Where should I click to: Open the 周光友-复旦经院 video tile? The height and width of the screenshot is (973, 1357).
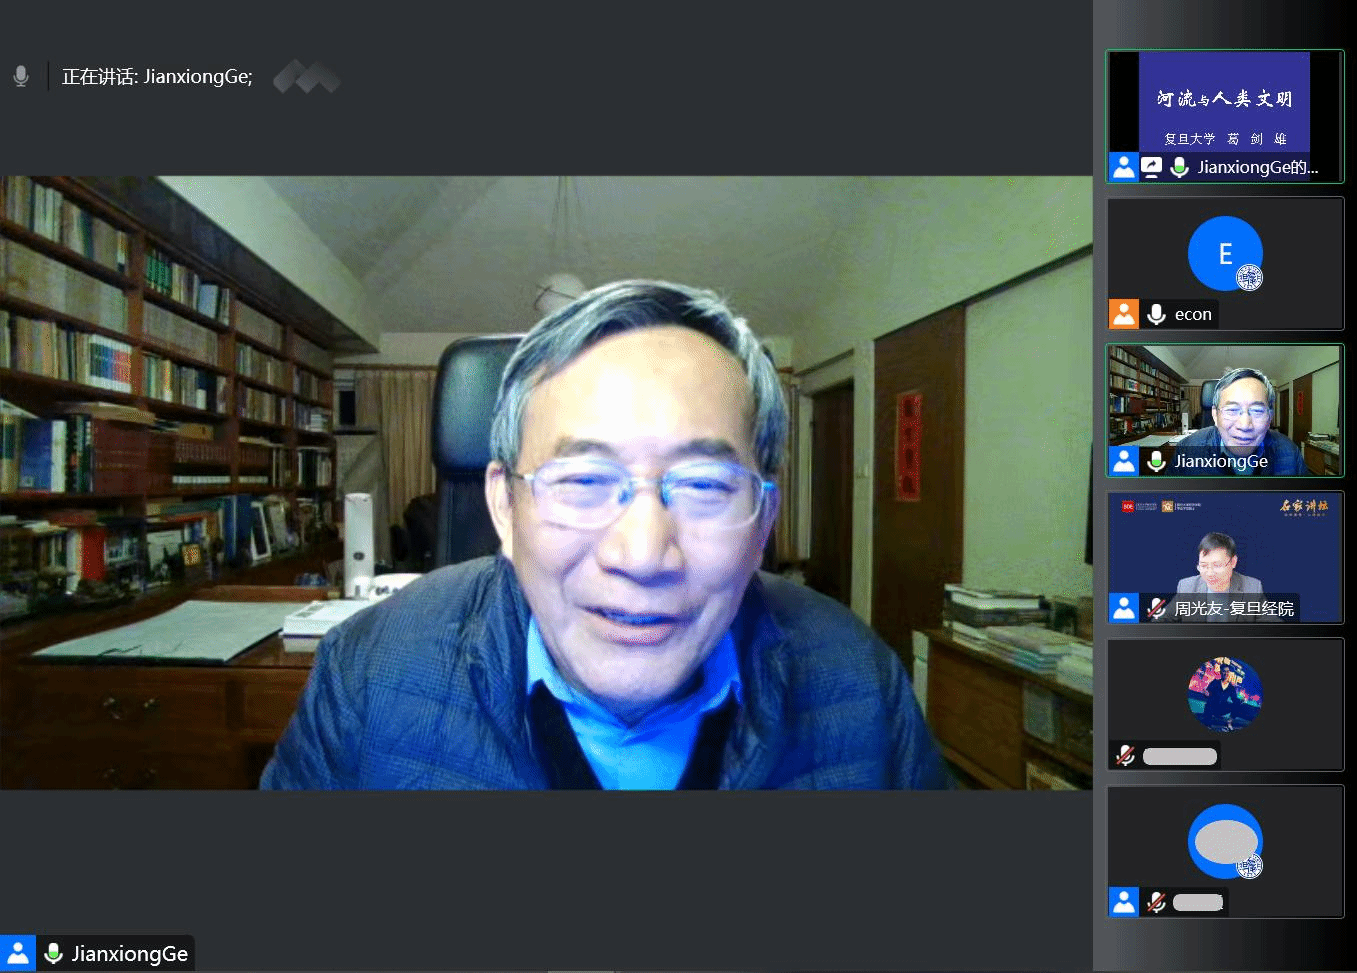coord(1224,548)
